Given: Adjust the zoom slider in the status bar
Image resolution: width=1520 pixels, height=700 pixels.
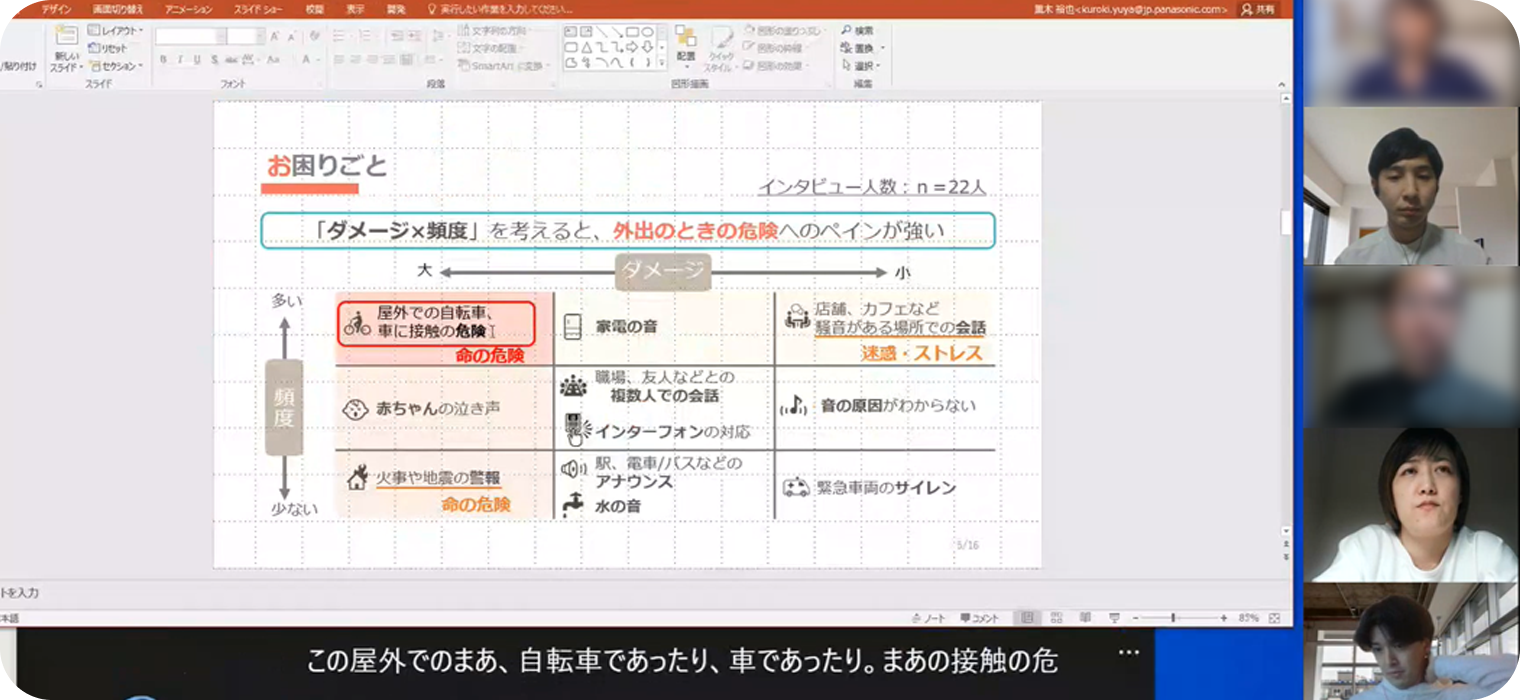Looking at the screenshot, I should [x=1173, y=617].
